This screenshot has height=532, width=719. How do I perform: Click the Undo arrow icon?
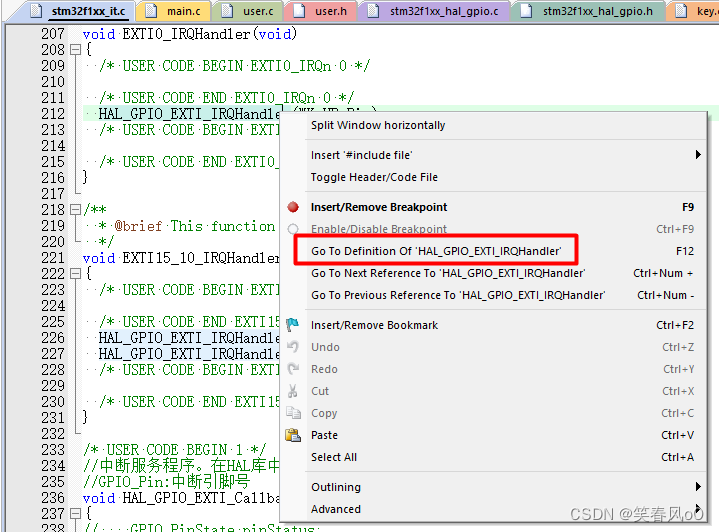(x=293, y=347)
